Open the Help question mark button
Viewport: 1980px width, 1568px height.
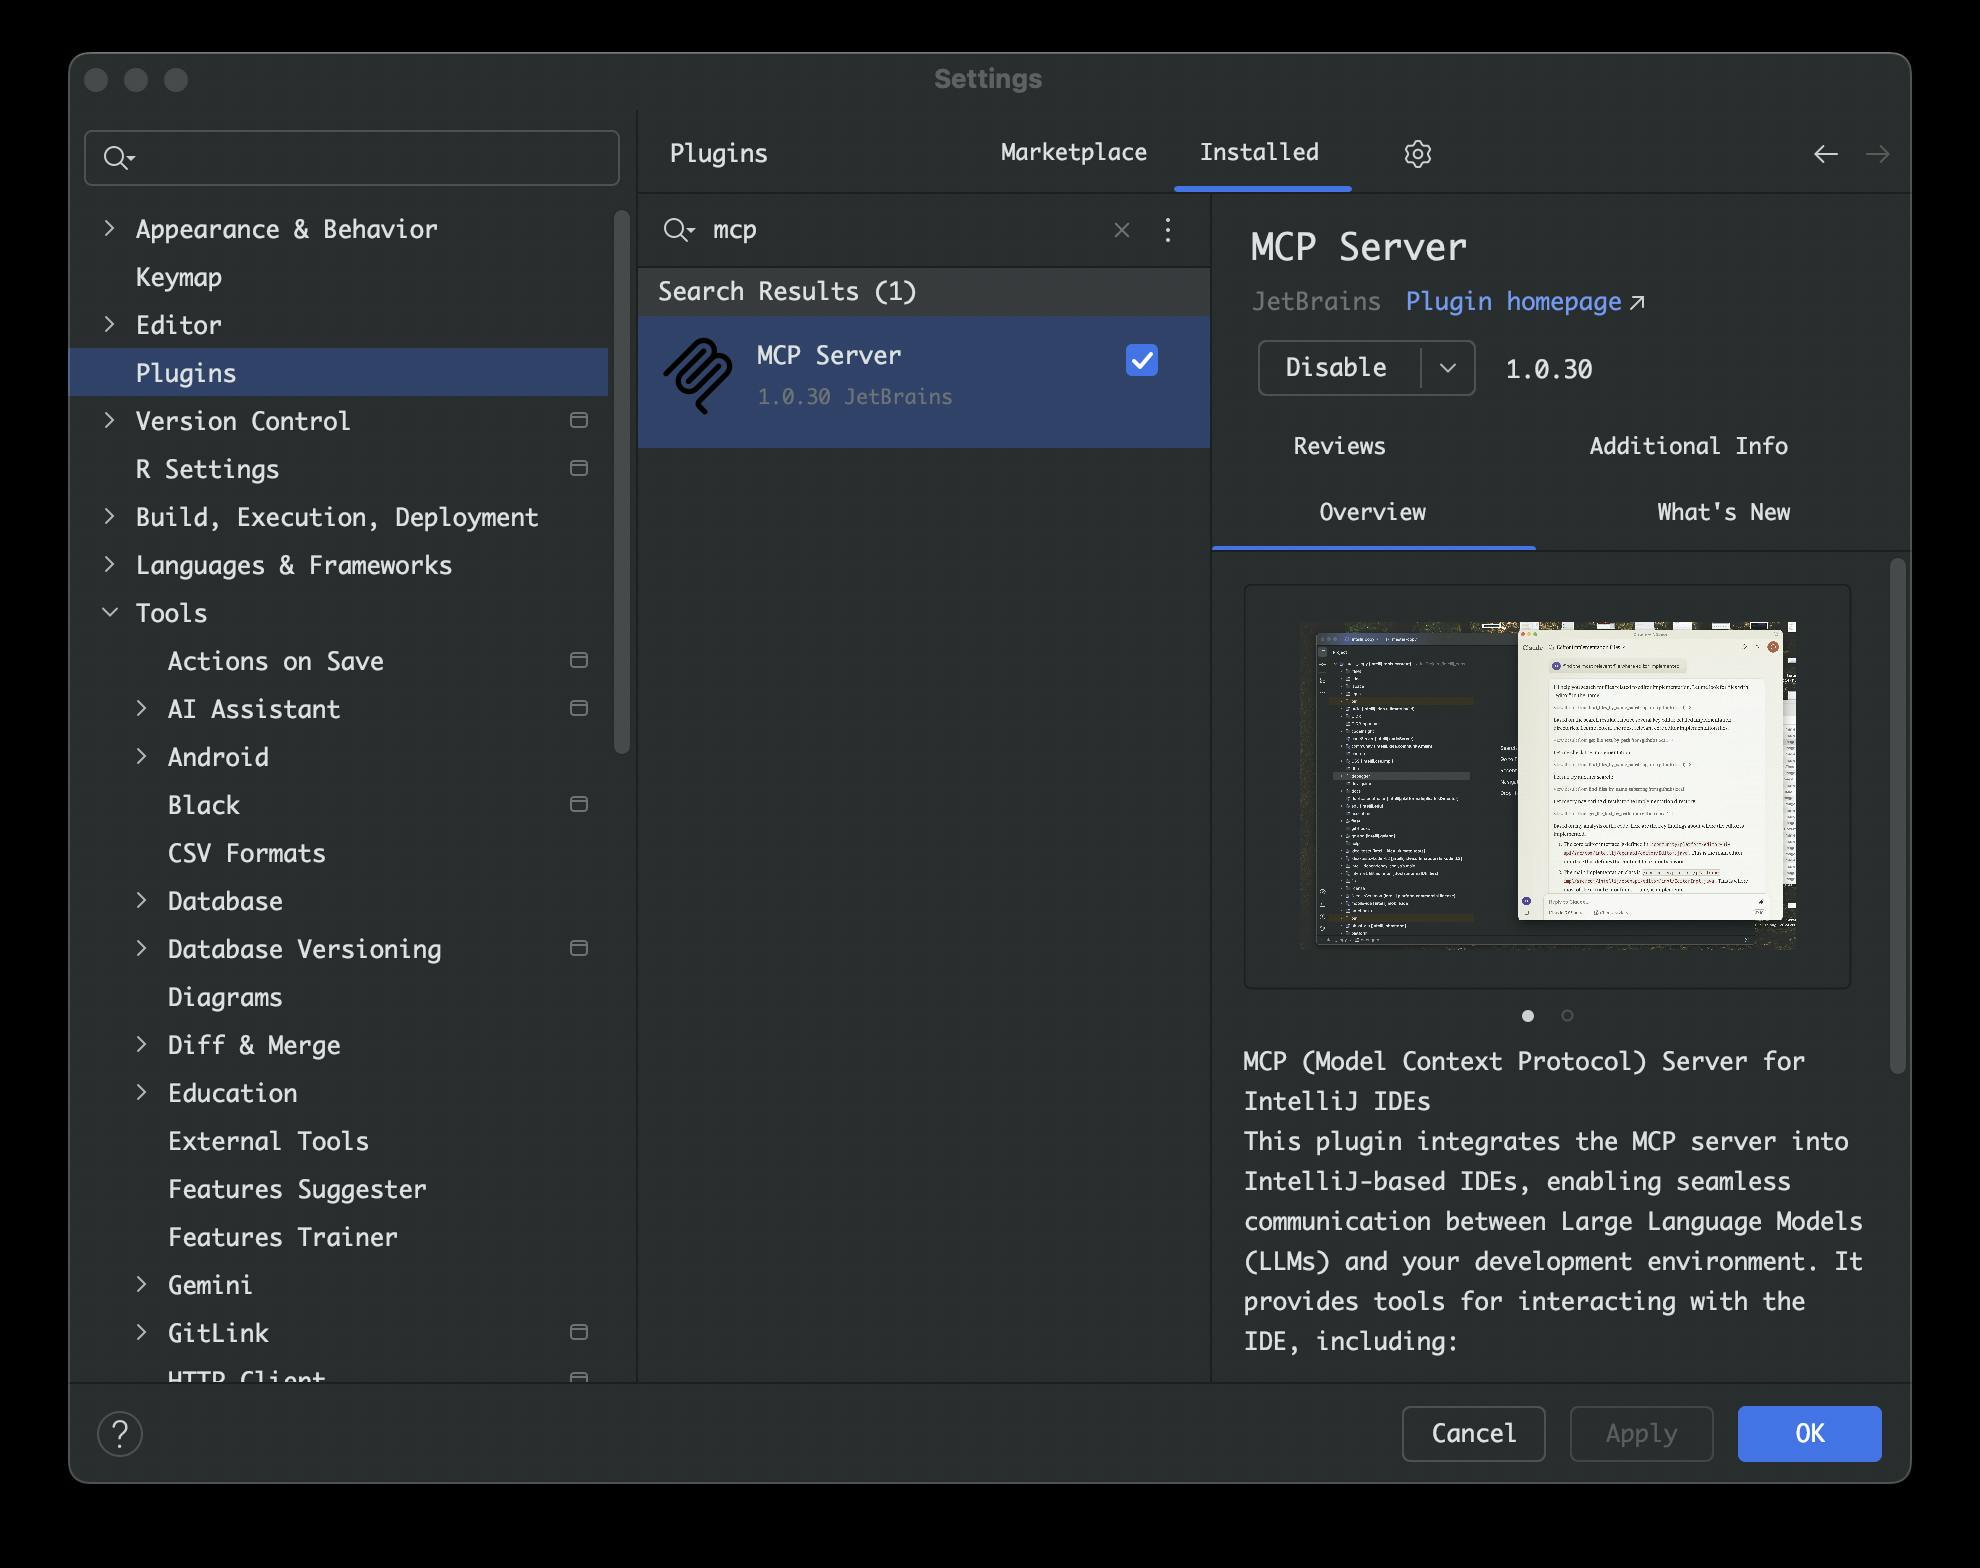point(120,1433)
